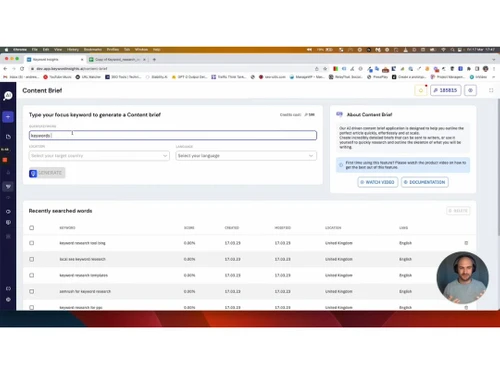Click the share icon in address bar
The height and width of the screenshot is (375, 500).
317,69
